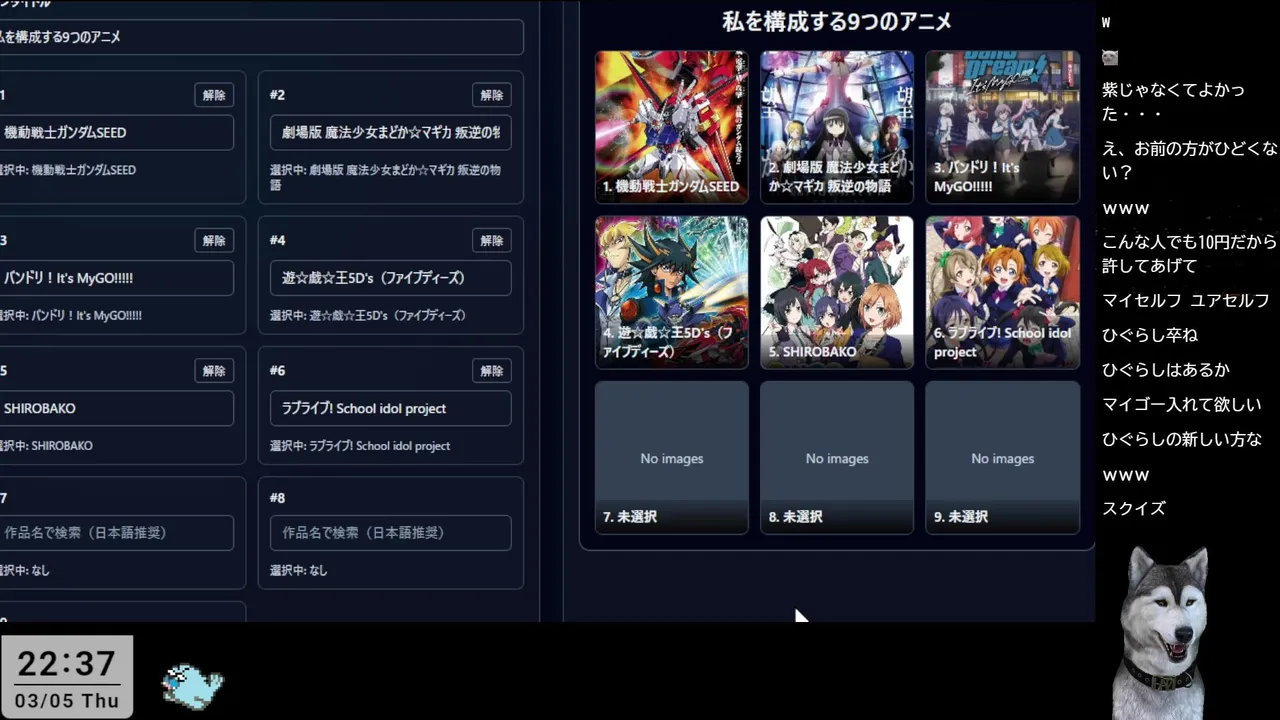This screenshot has height=720, width=1280.
Task: Focus the title field 私を構成する9つのアニメ
Action: tap(260, 37)
